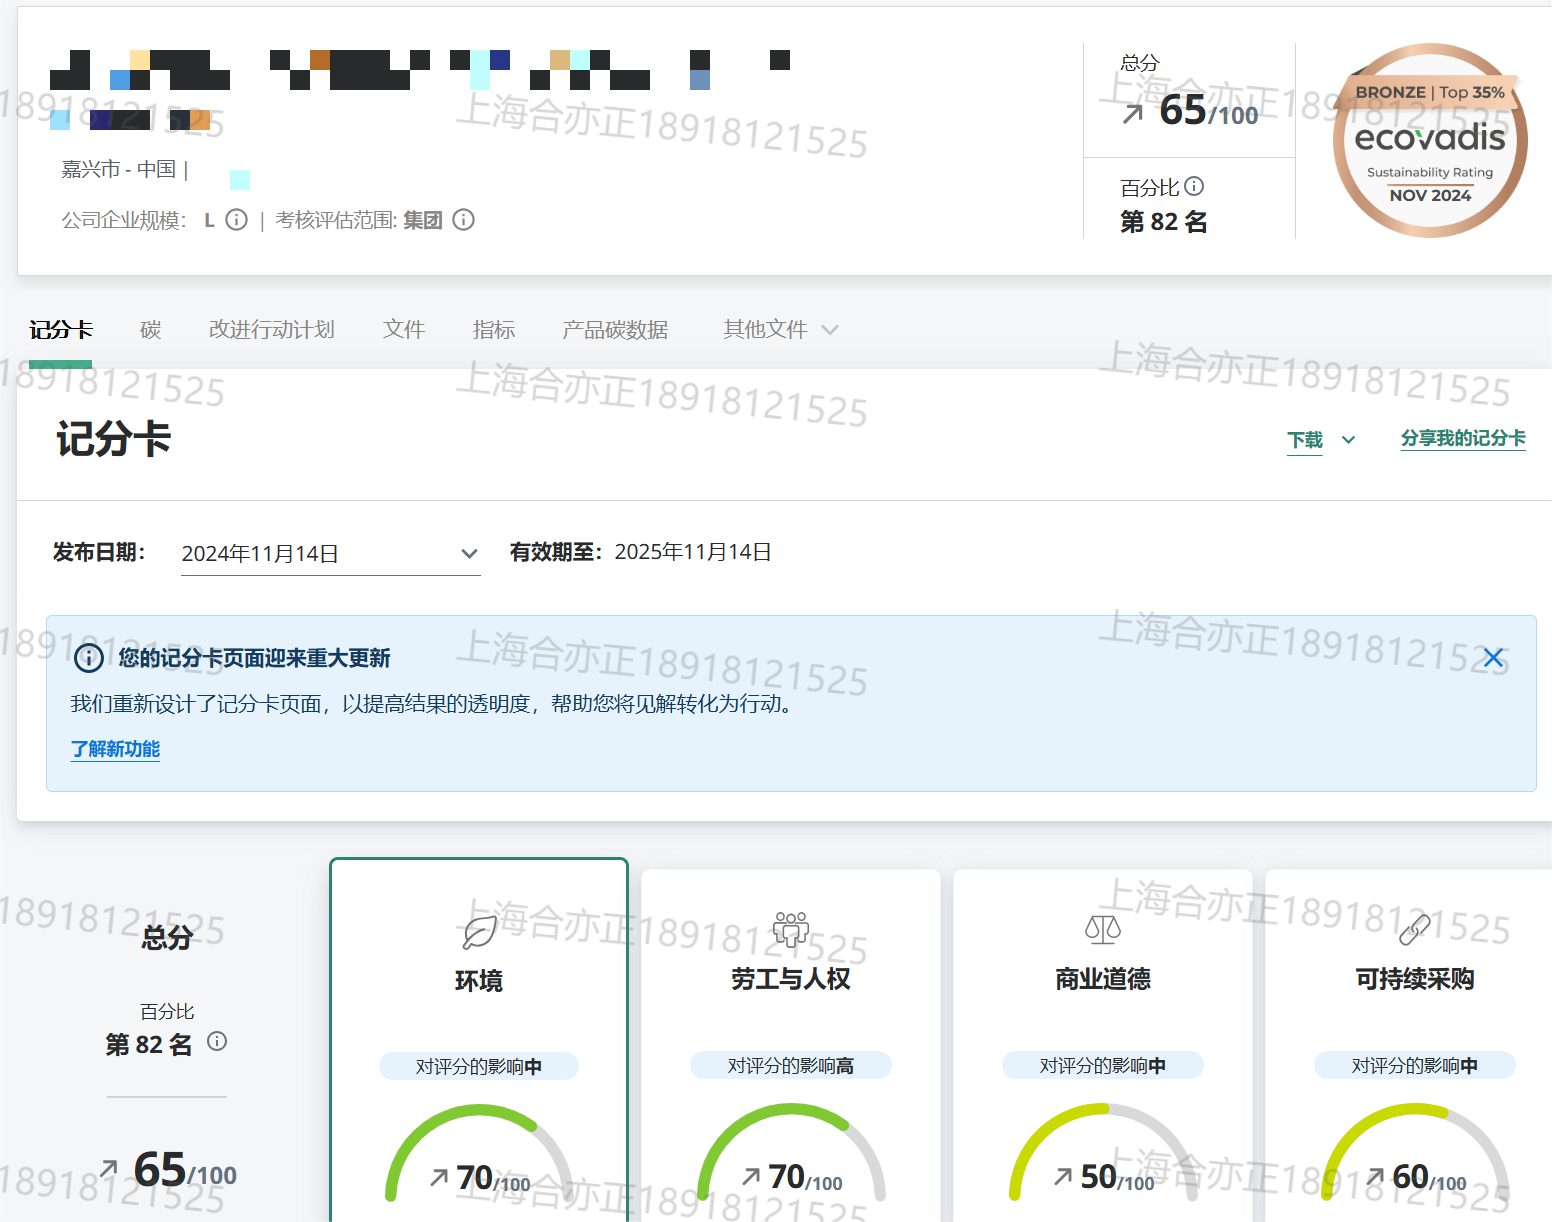
Task: Click the chain link icon on 可持续采购 card
Action: [x=1414, y=930]
